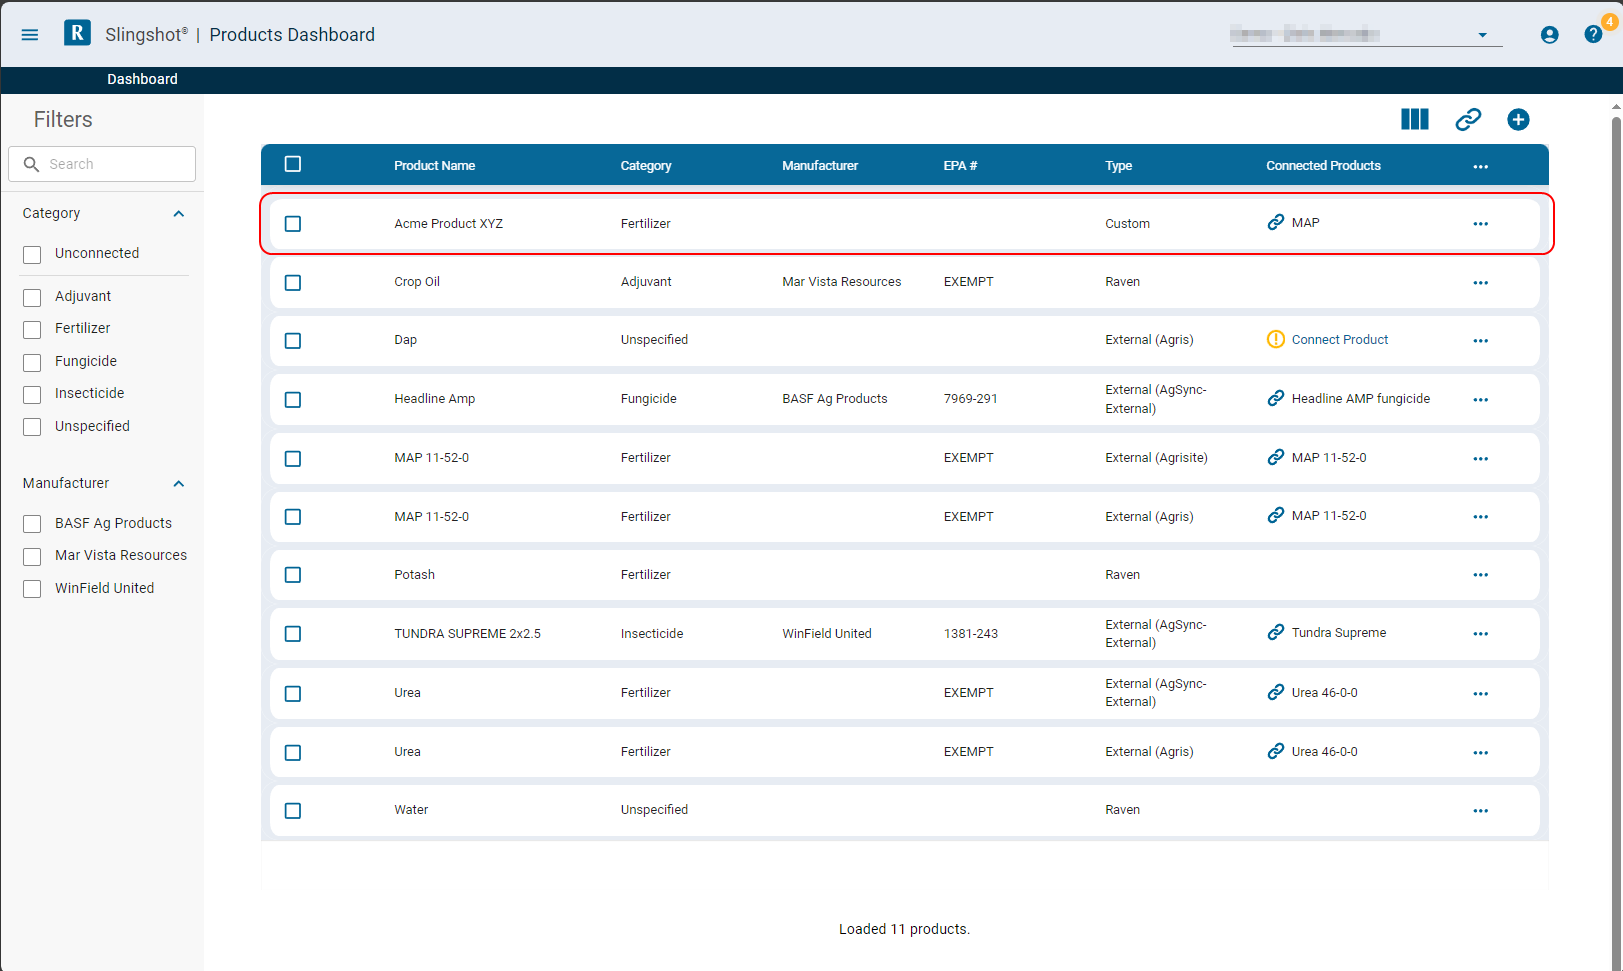The width and height of the screenshot is (1623, 971).
Task: Collapse the Manufacturer filter section
Action: coord(178,483)
